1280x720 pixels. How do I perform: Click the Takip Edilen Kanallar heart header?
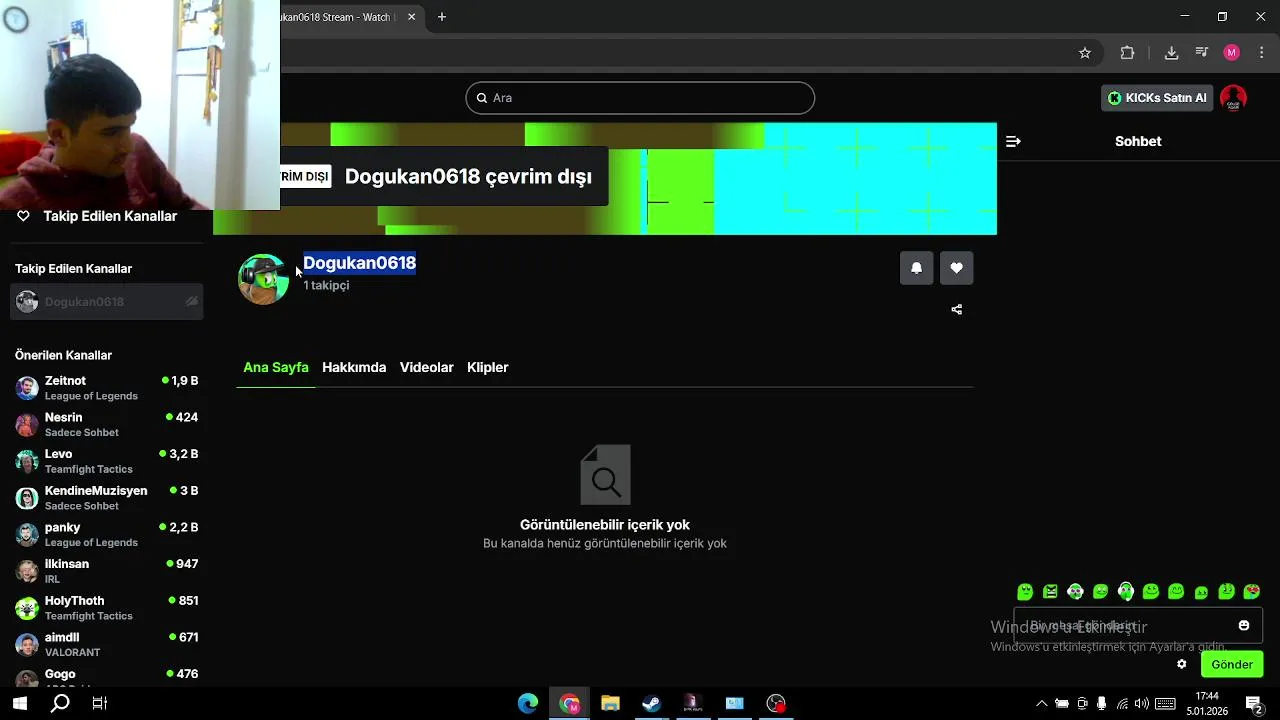click(x=97, y=216)
